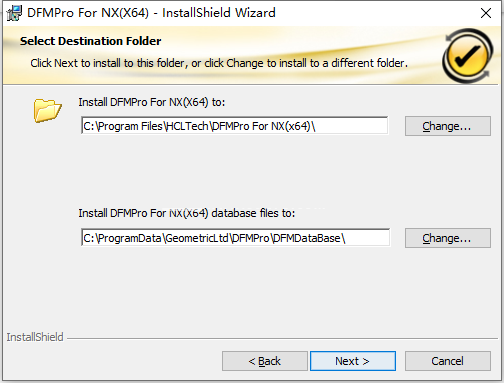Click the 'Install DFMPro For NX(X64) to:' label
This screenshot has width=504, height=383.
click(152, 102)
